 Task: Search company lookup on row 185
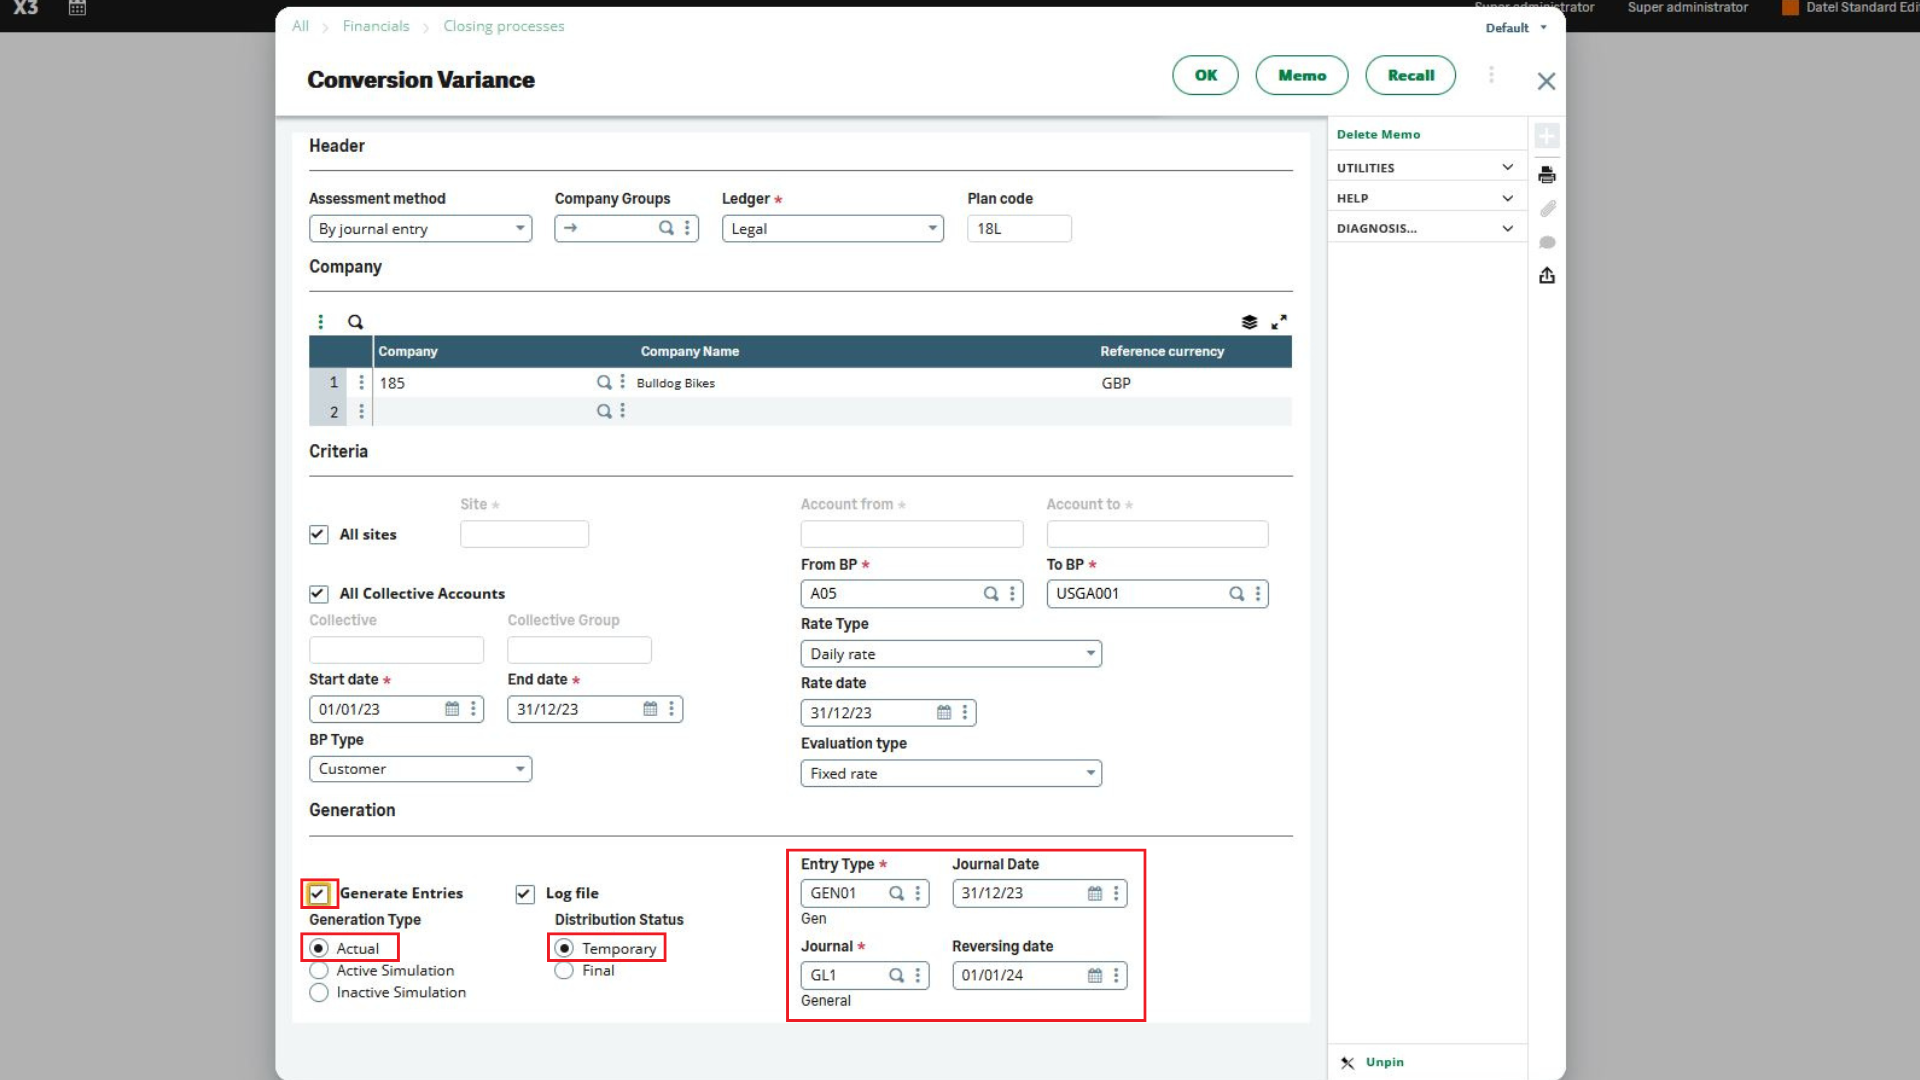click(x=604, y=382)
